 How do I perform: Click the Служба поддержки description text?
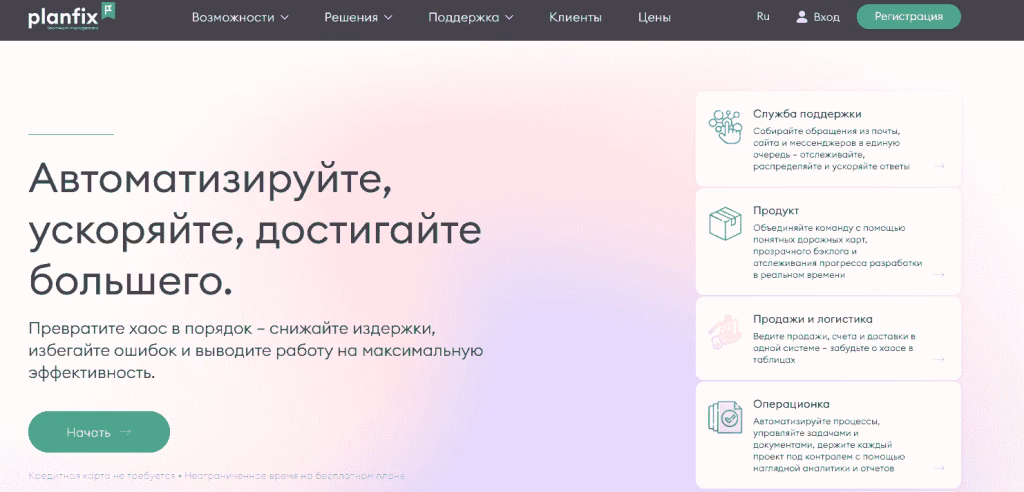[x=831, y=148]
